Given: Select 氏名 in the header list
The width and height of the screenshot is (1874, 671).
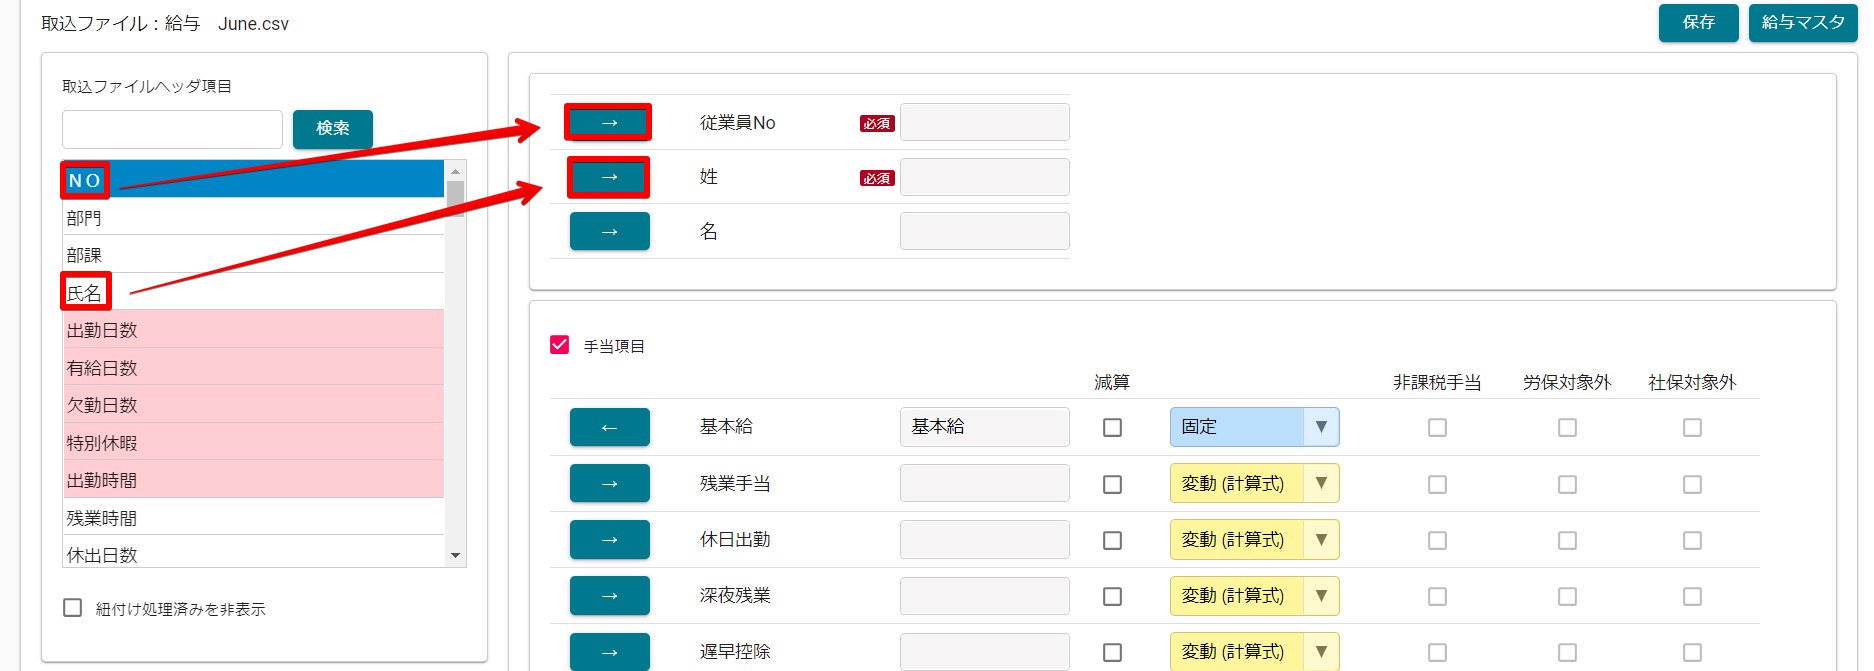Looking at the screenshot, I should coord(253,292).
